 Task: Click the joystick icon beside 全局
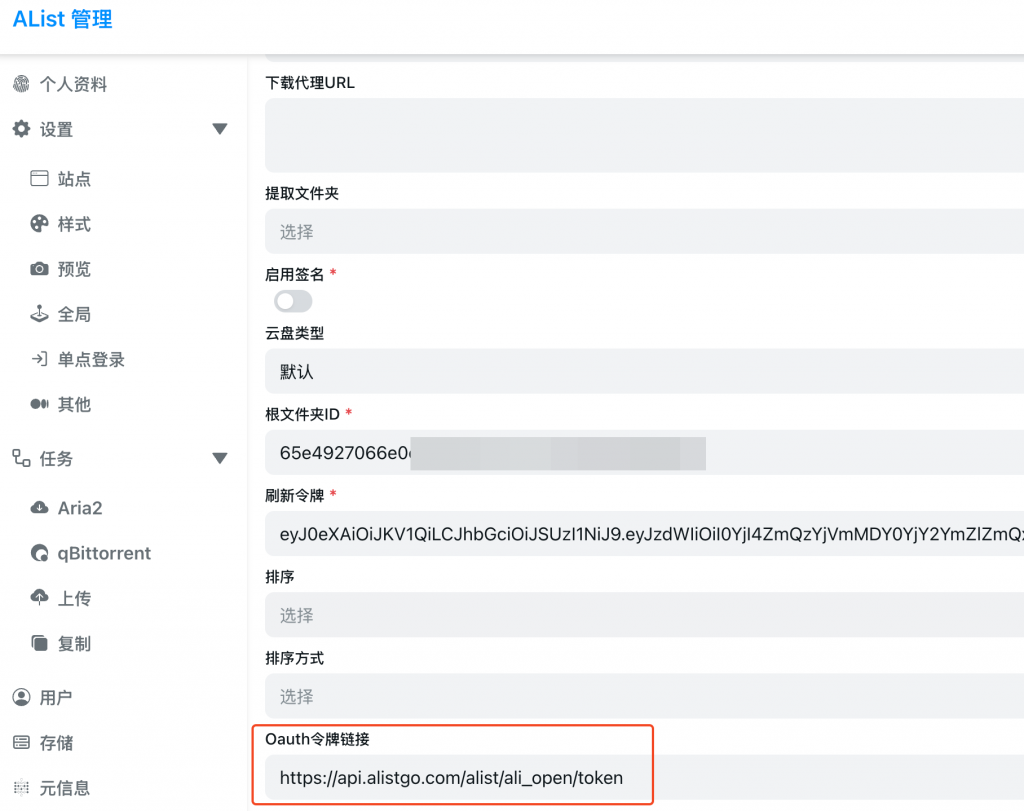tap(39, 314)
